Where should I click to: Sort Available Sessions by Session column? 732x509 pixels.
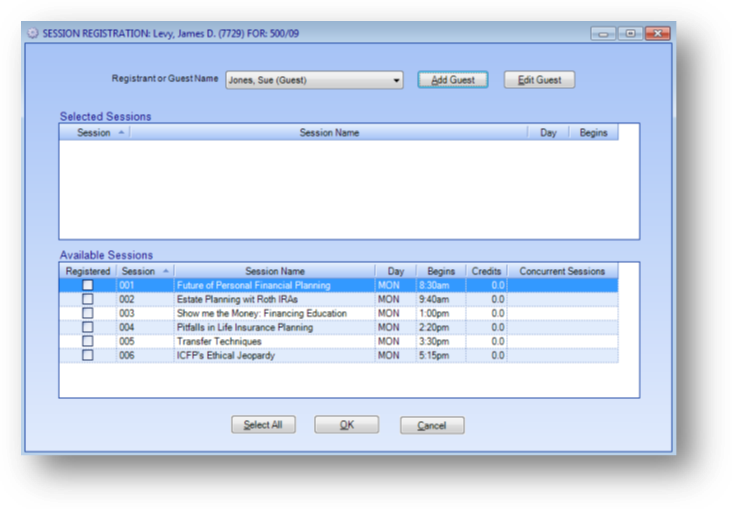[x=145, y=271]
